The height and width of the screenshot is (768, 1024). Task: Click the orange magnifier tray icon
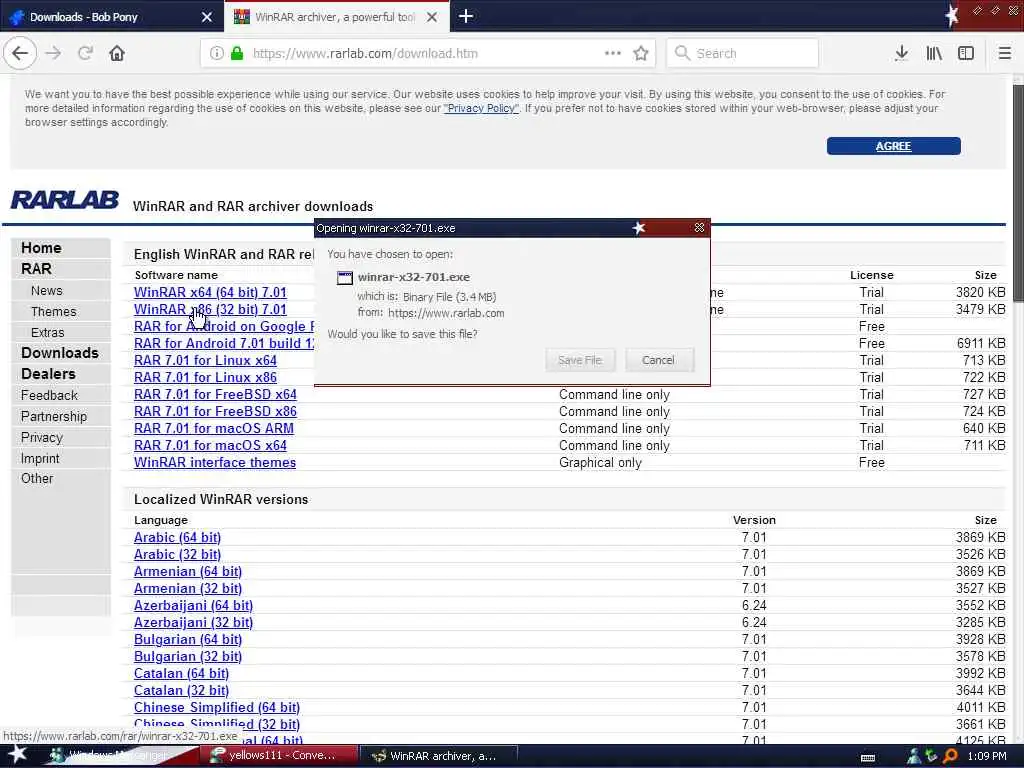click(x=950, y=756)
